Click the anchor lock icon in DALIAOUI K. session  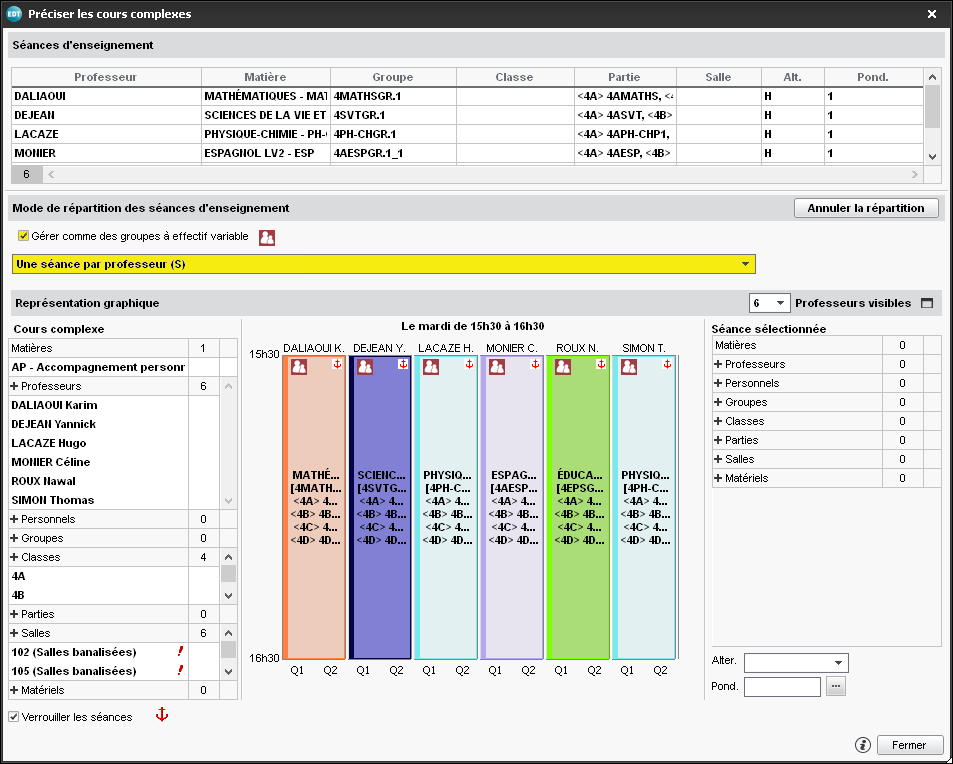point(337,364)
